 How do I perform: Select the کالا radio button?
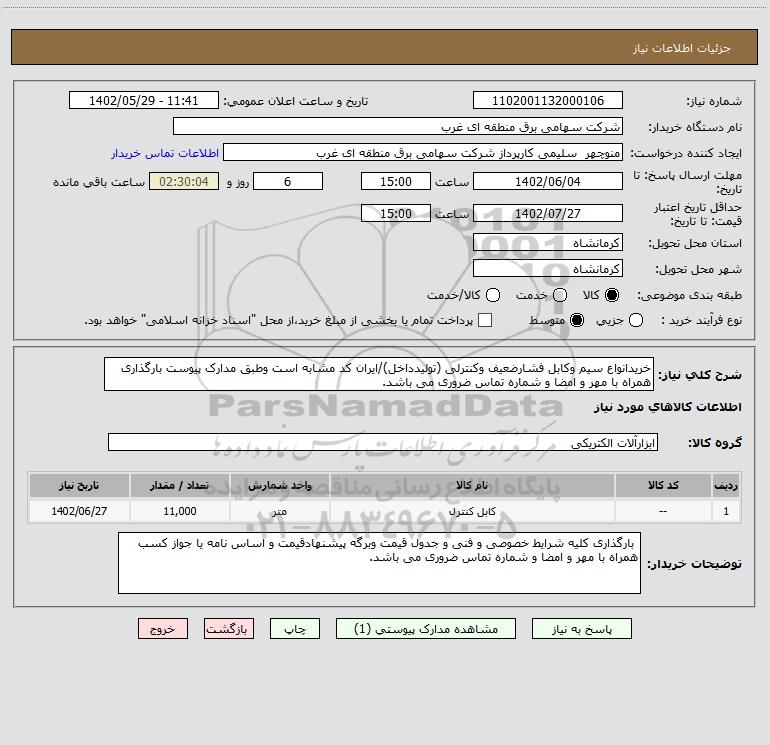coord(612,295)
